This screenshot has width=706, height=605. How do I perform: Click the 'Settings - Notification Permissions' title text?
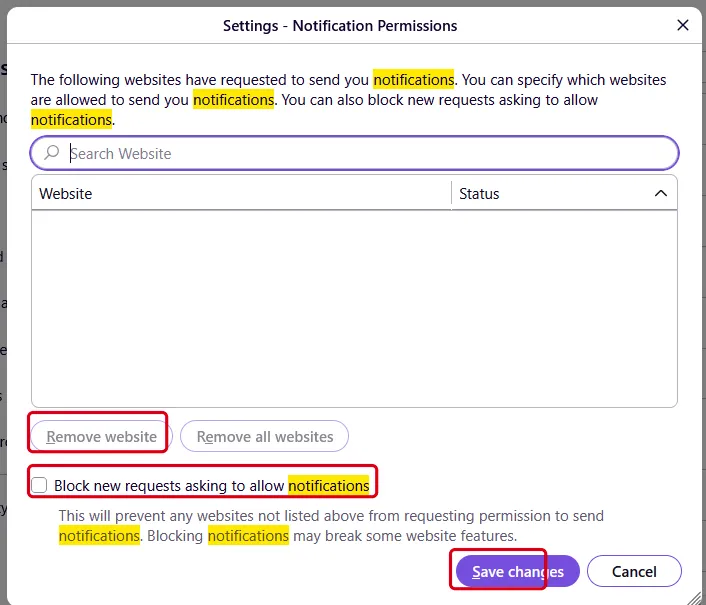(x=340, y=26)
